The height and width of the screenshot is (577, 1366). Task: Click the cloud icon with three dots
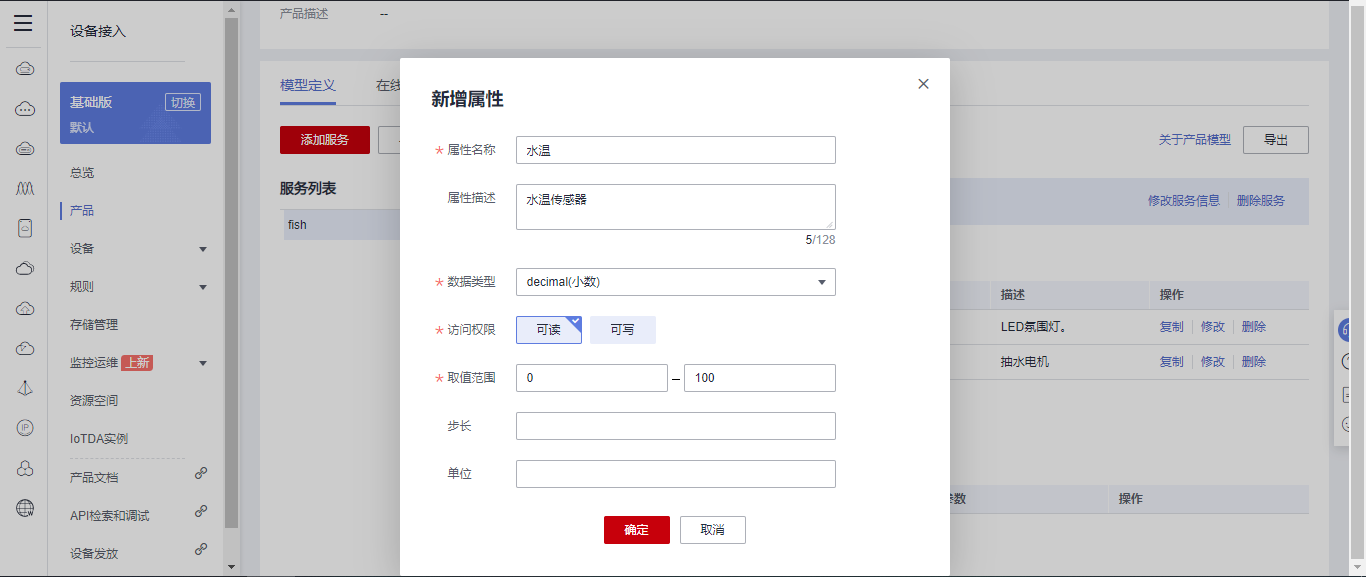coord(25,109)
